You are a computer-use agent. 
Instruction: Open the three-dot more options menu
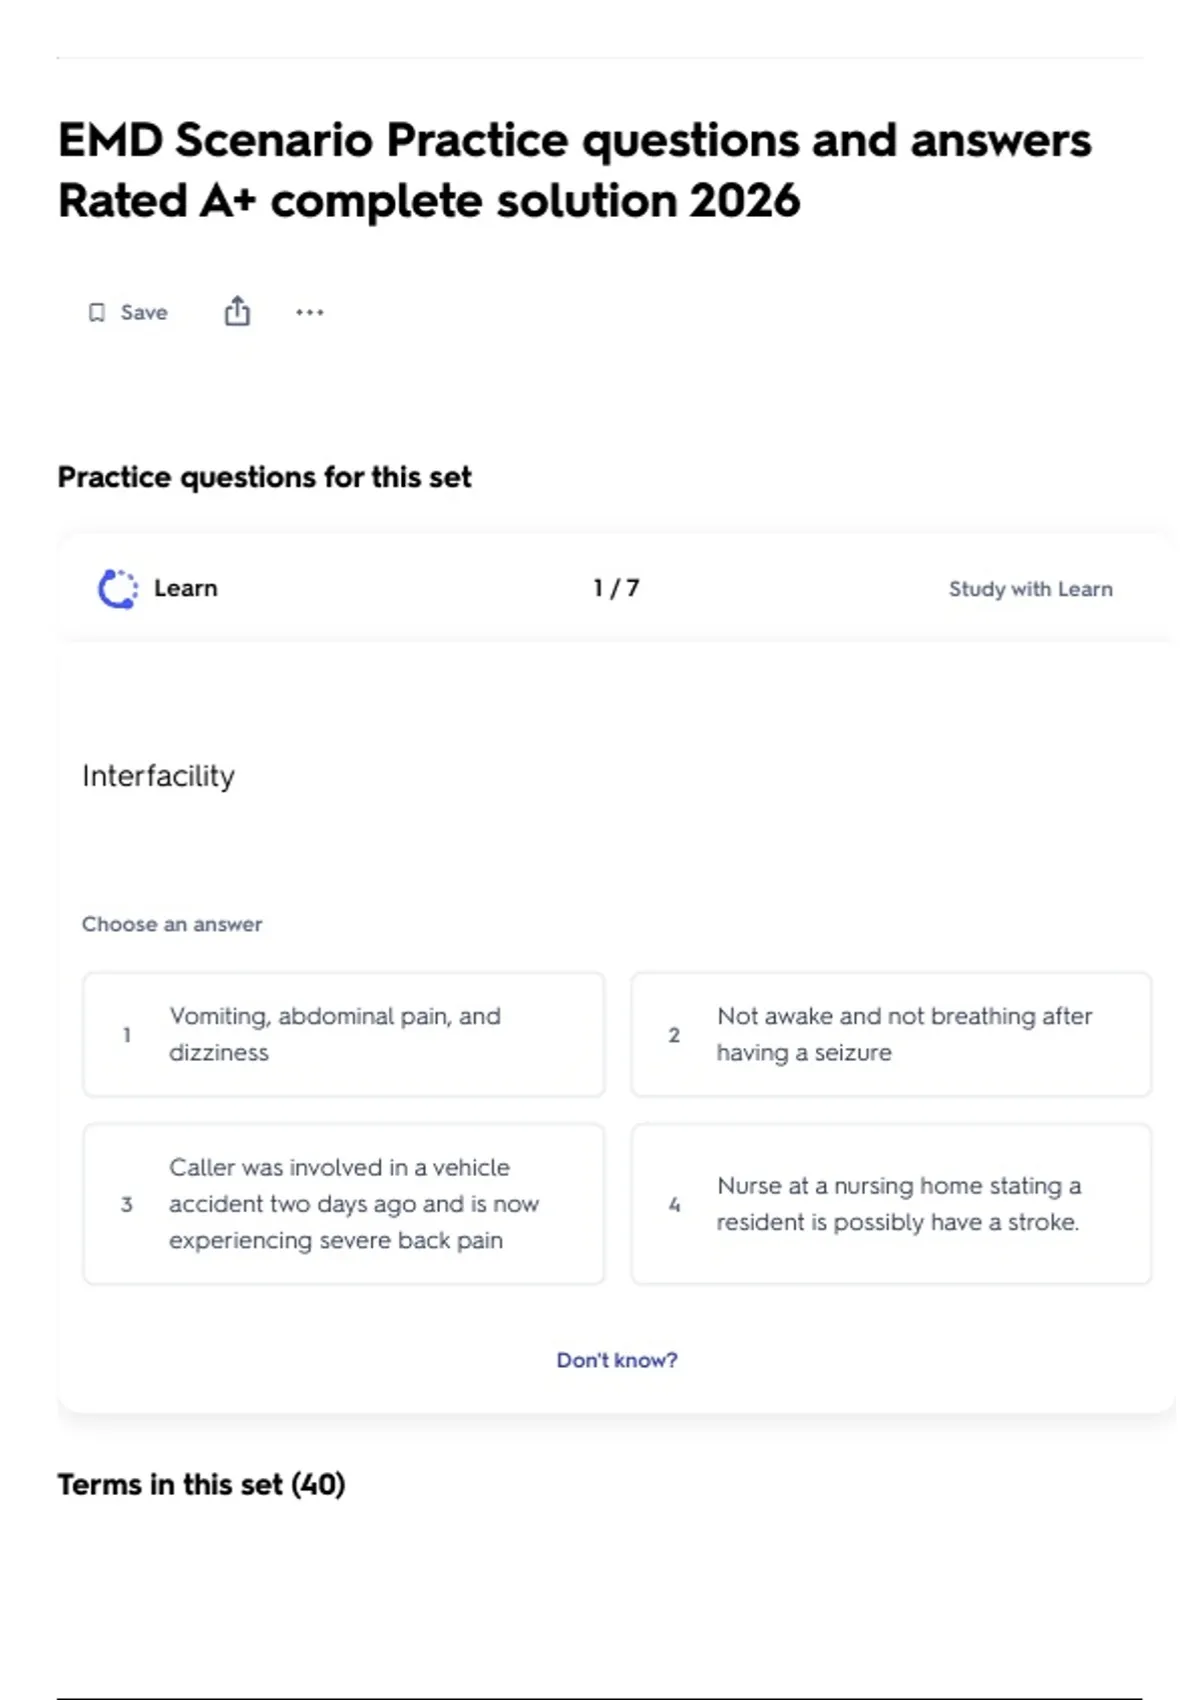click(x=310, y=312)
